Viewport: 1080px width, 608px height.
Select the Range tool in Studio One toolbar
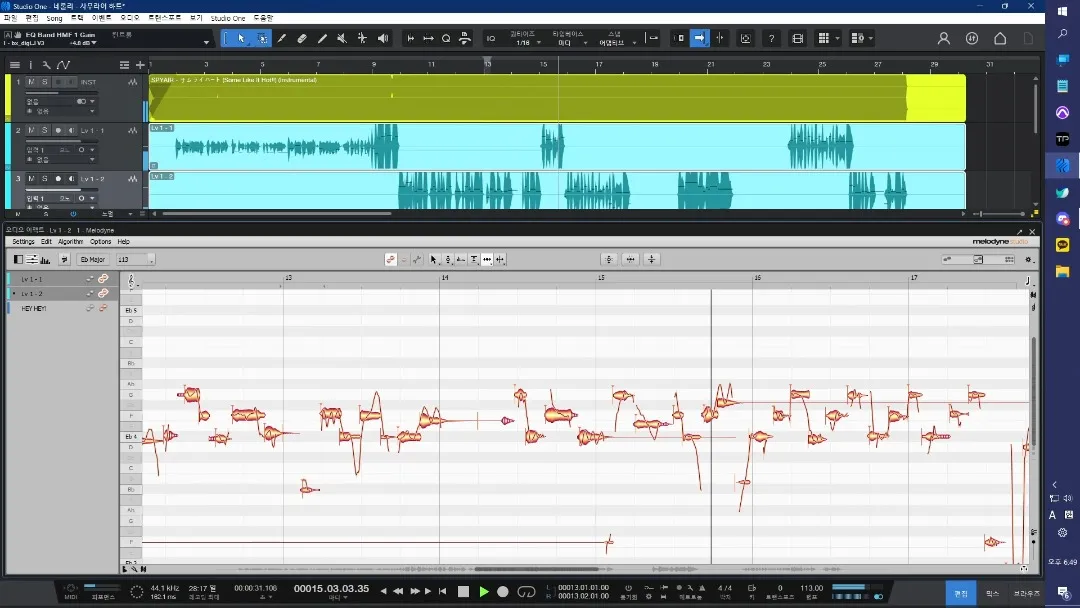click(x=262, y=39)
